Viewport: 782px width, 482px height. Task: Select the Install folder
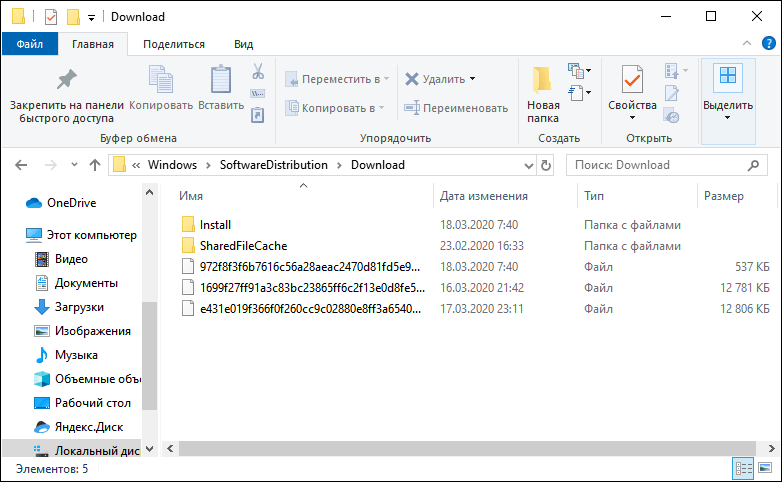(x=215, y=225)
